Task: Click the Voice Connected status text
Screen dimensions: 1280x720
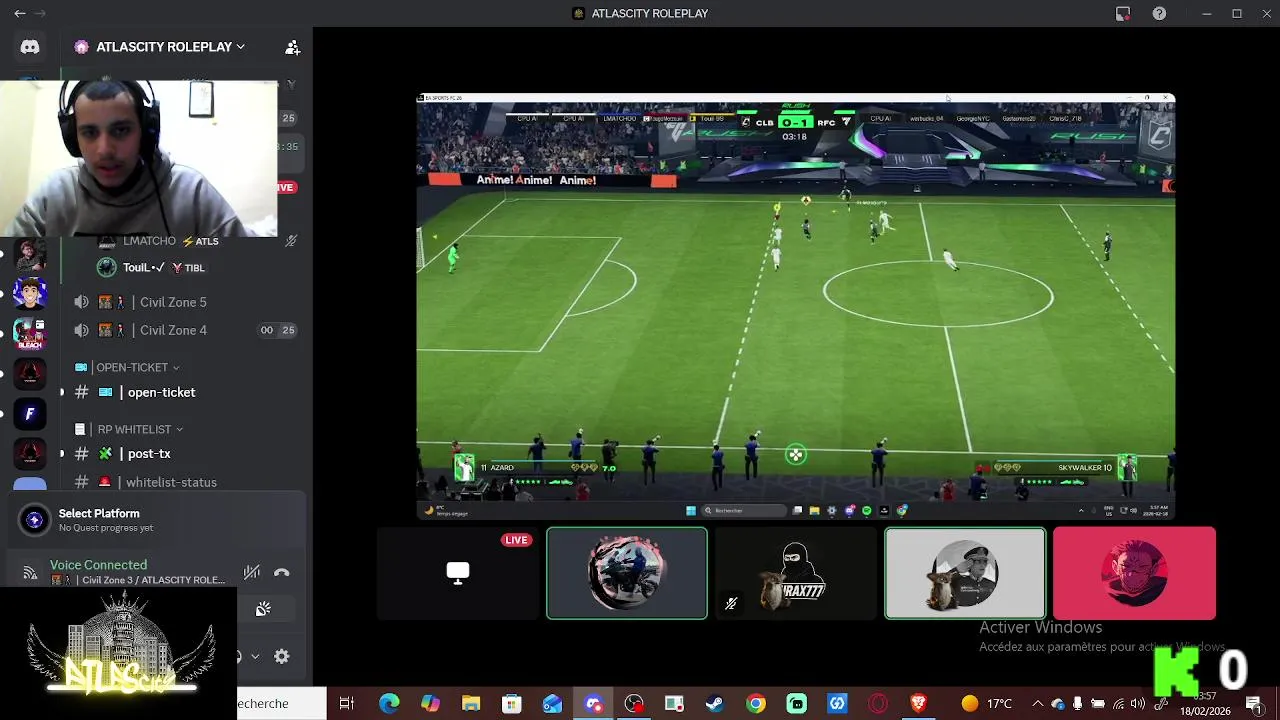Action: click(x=98, y=565)
